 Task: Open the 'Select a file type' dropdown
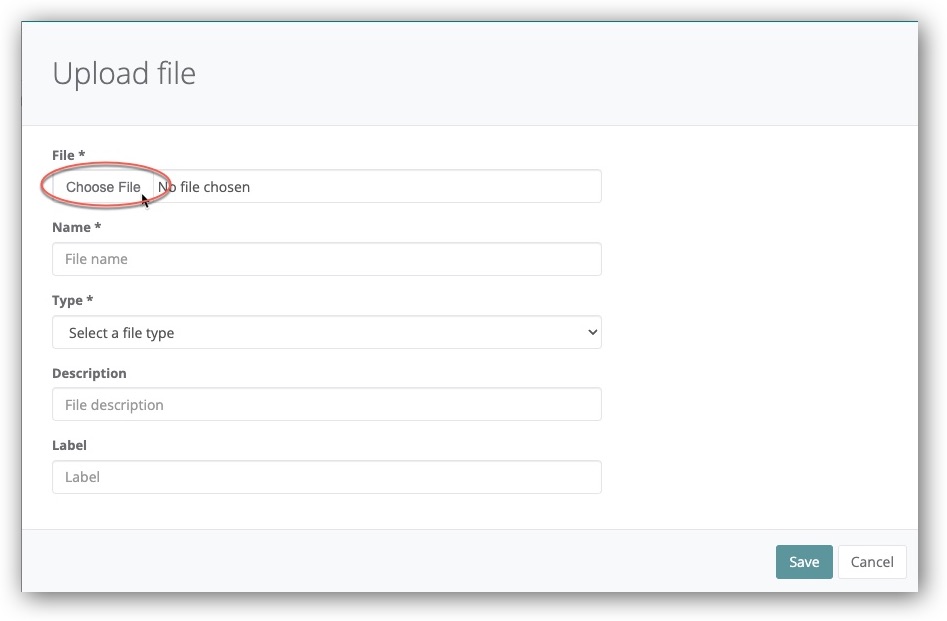(x=326, y=333)
